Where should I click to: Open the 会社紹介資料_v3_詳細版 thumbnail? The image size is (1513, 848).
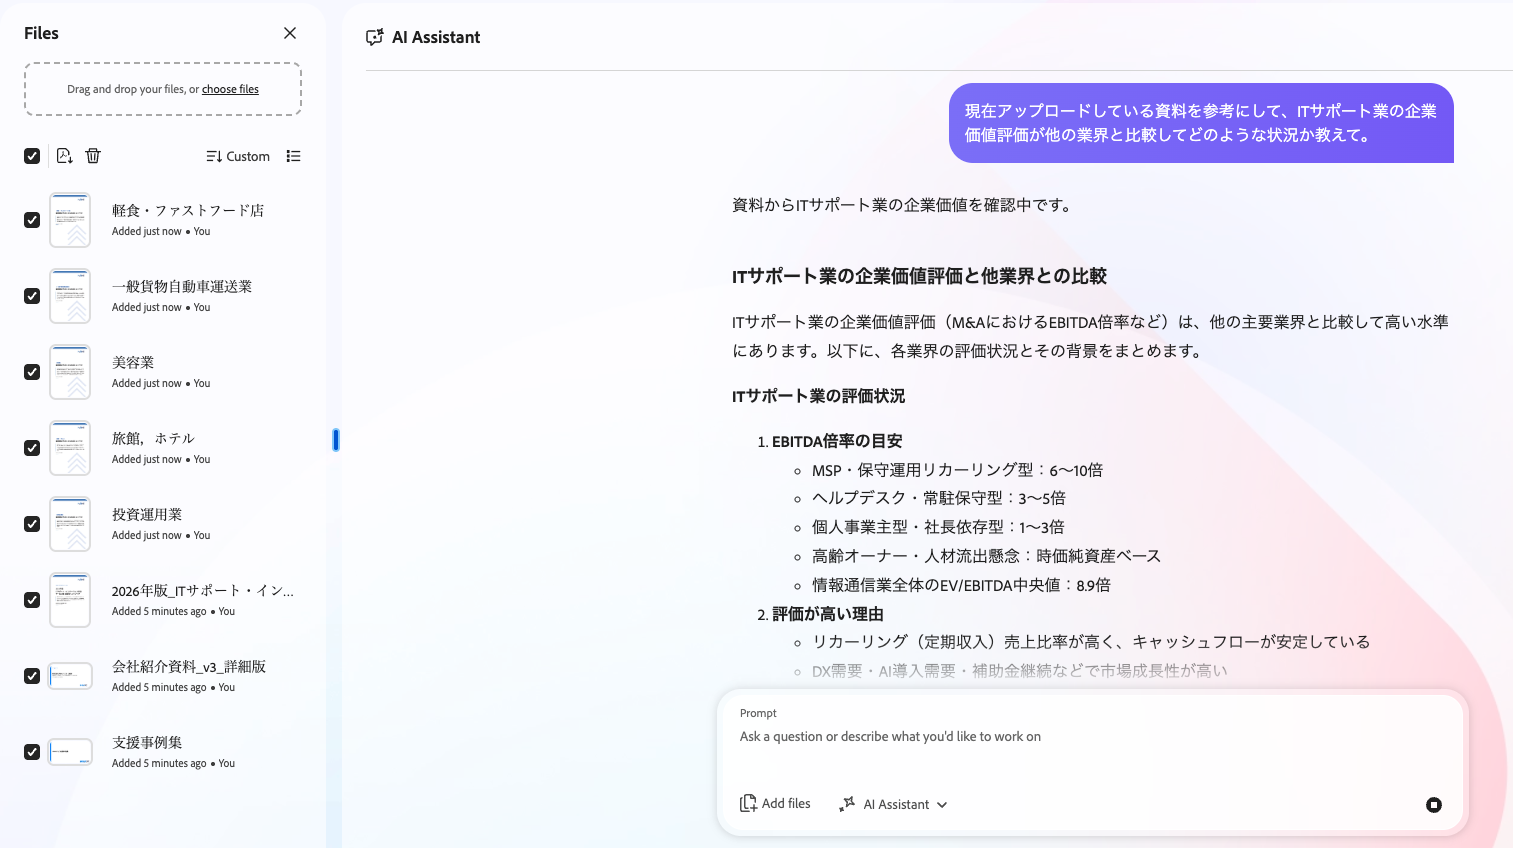(70, 676)
